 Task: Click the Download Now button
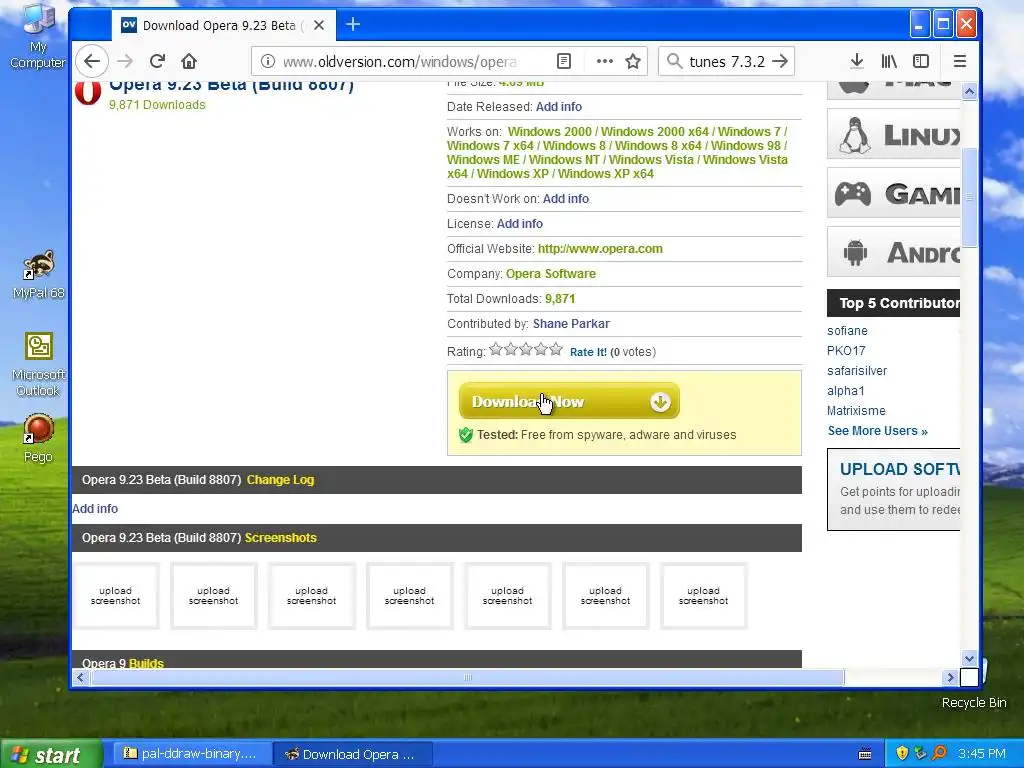[569, 401]
